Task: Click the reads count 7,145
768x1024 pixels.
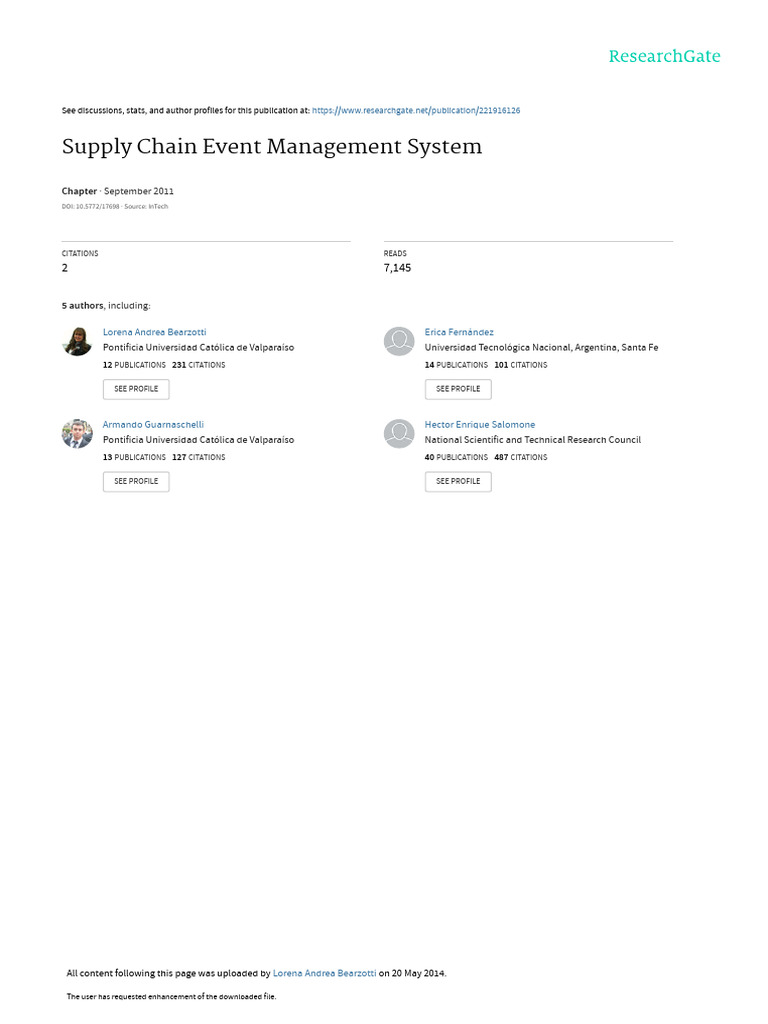Action: [x=397, y=268]
